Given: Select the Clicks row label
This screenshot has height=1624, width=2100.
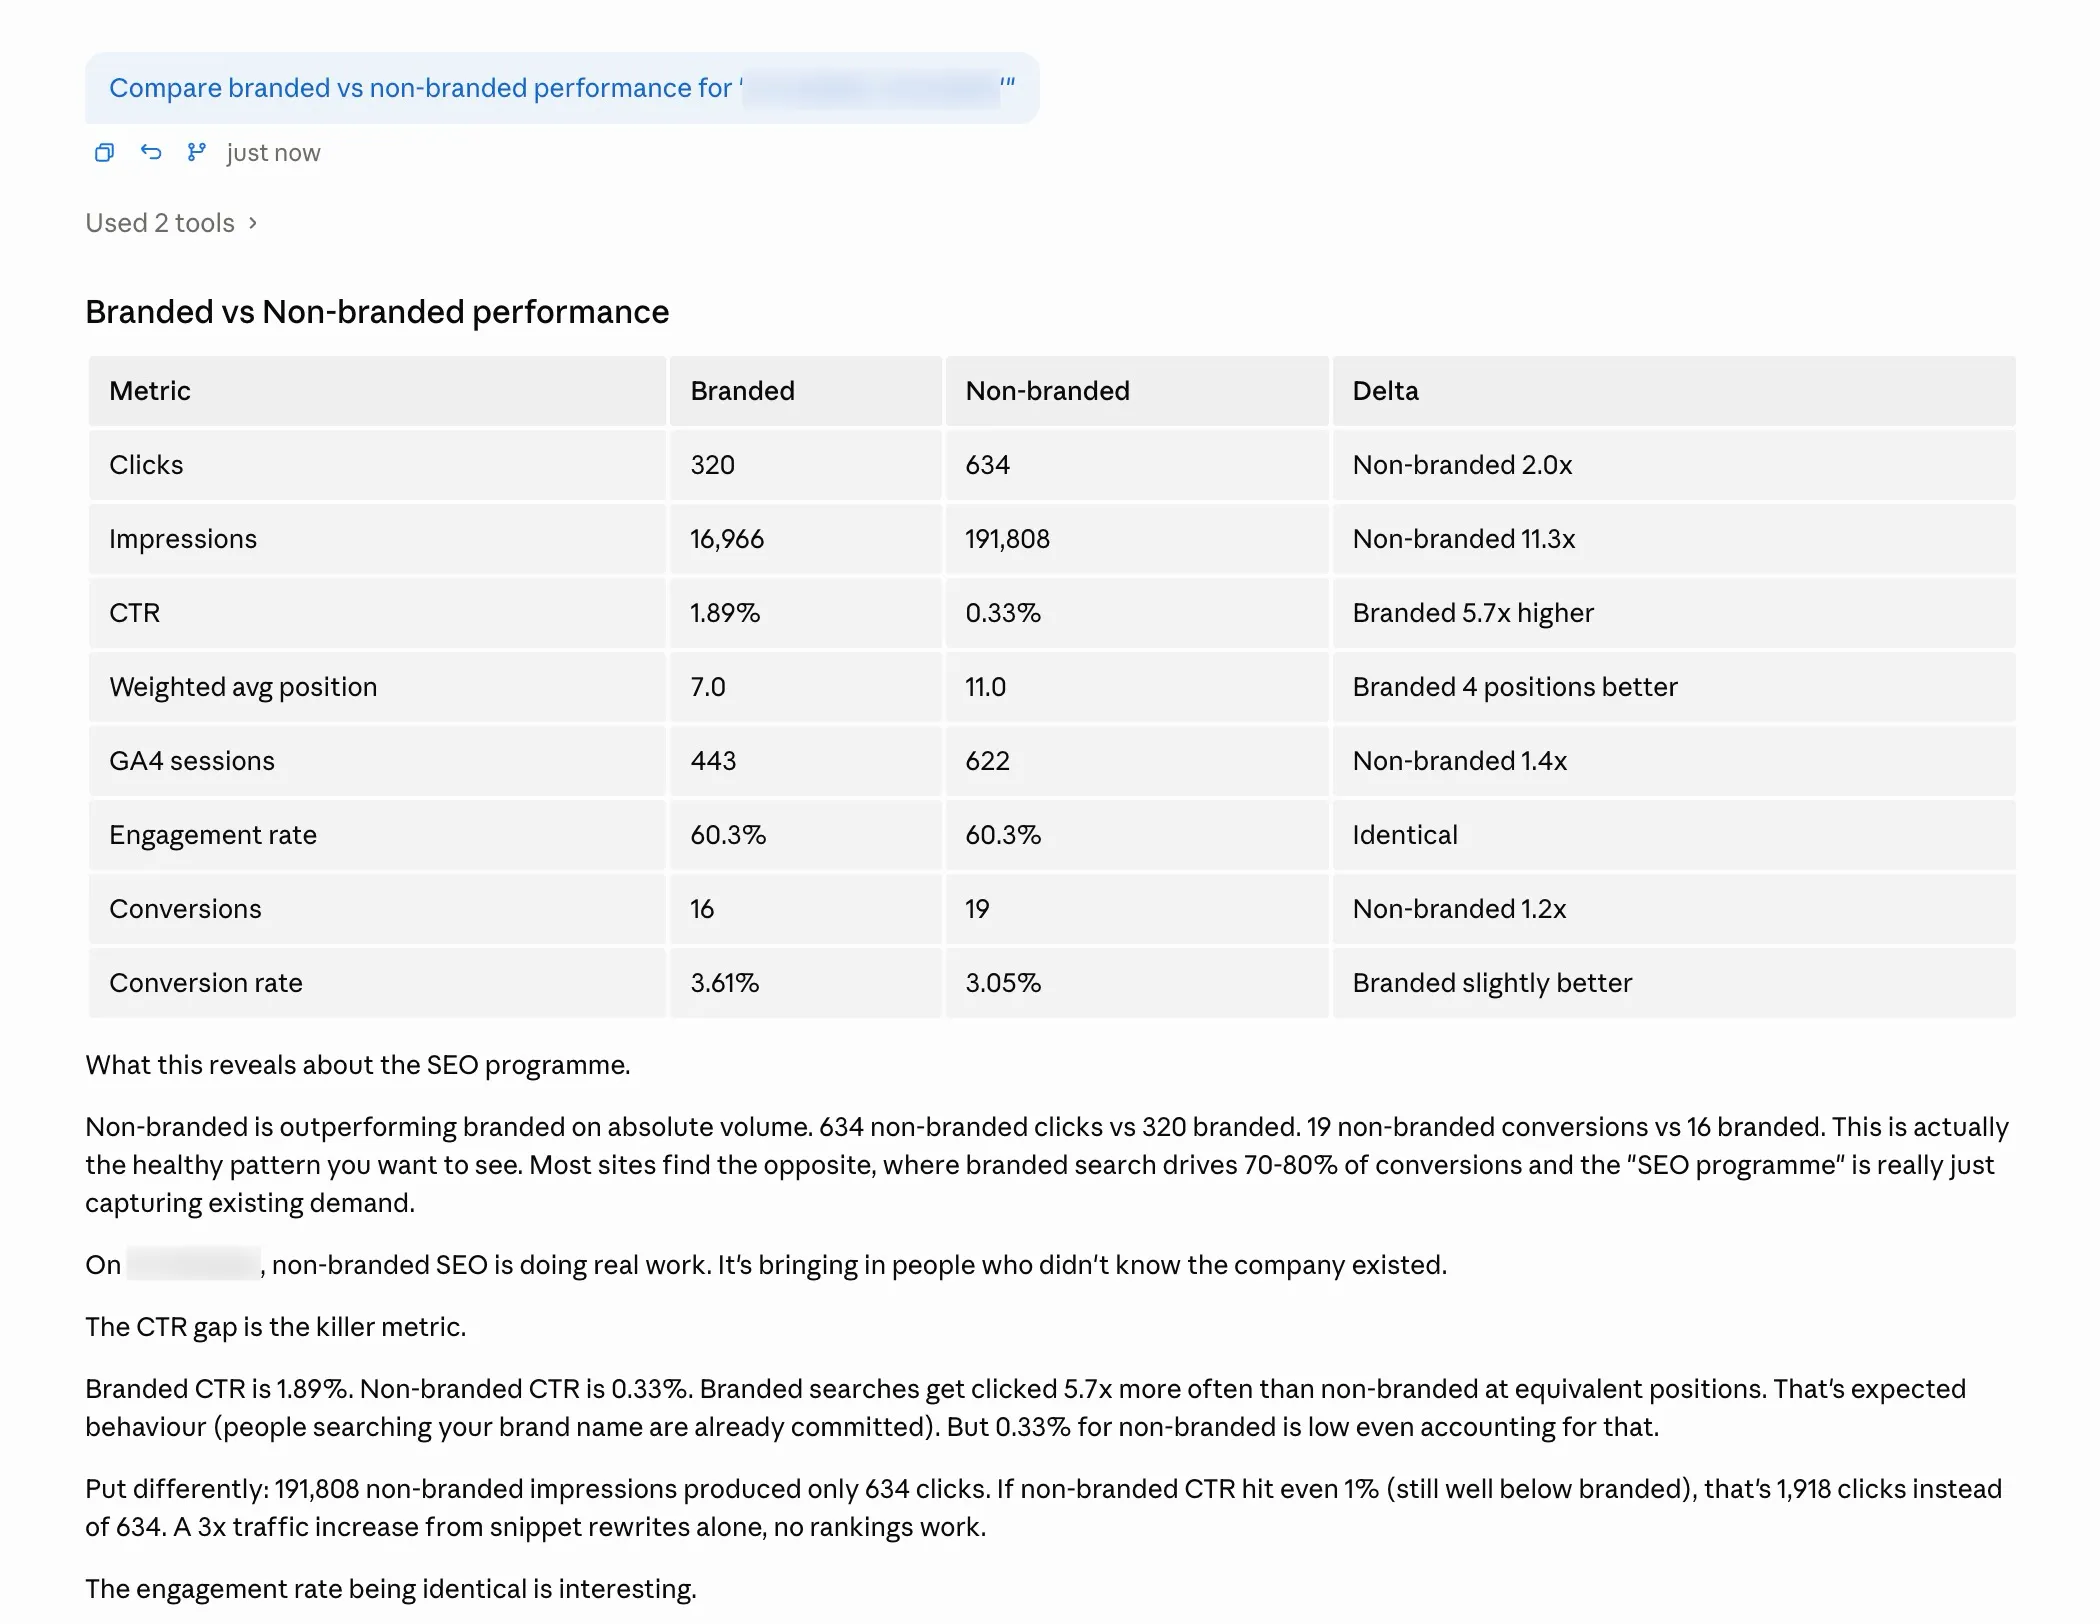Looking at the screenshot, I should 146,465.
